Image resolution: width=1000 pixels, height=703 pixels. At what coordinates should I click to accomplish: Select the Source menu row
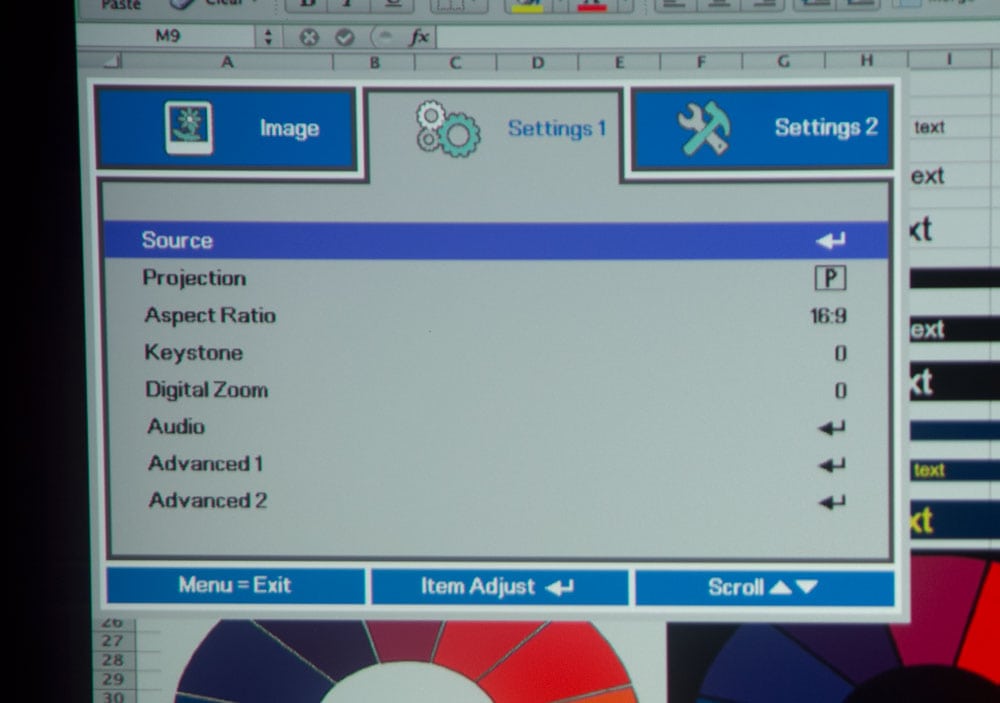pyautogui.click(x=496, y=240)
